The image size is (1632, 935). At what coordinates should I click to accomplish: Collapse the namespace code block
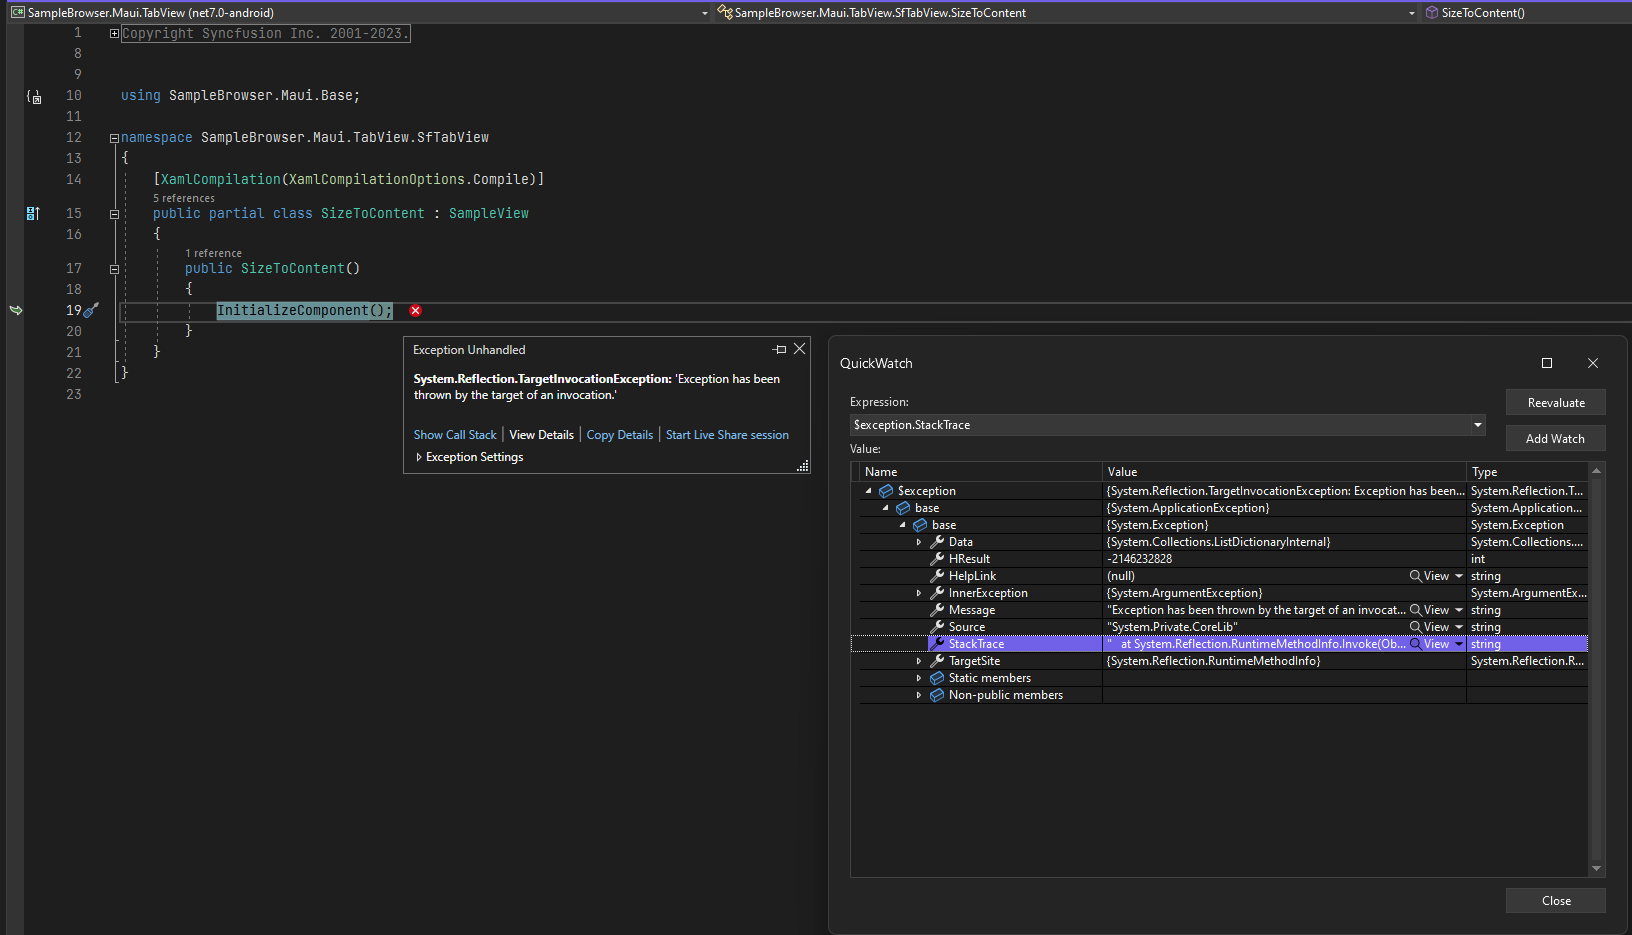click(114, 138)
